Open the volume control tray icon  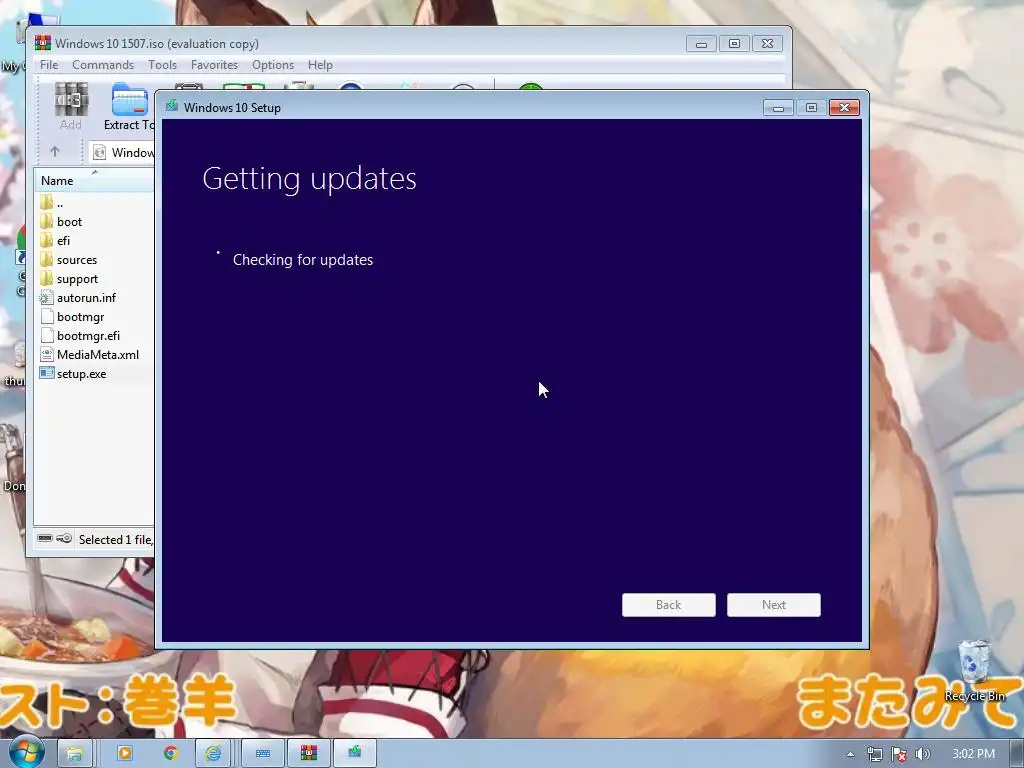click(922, 754)
